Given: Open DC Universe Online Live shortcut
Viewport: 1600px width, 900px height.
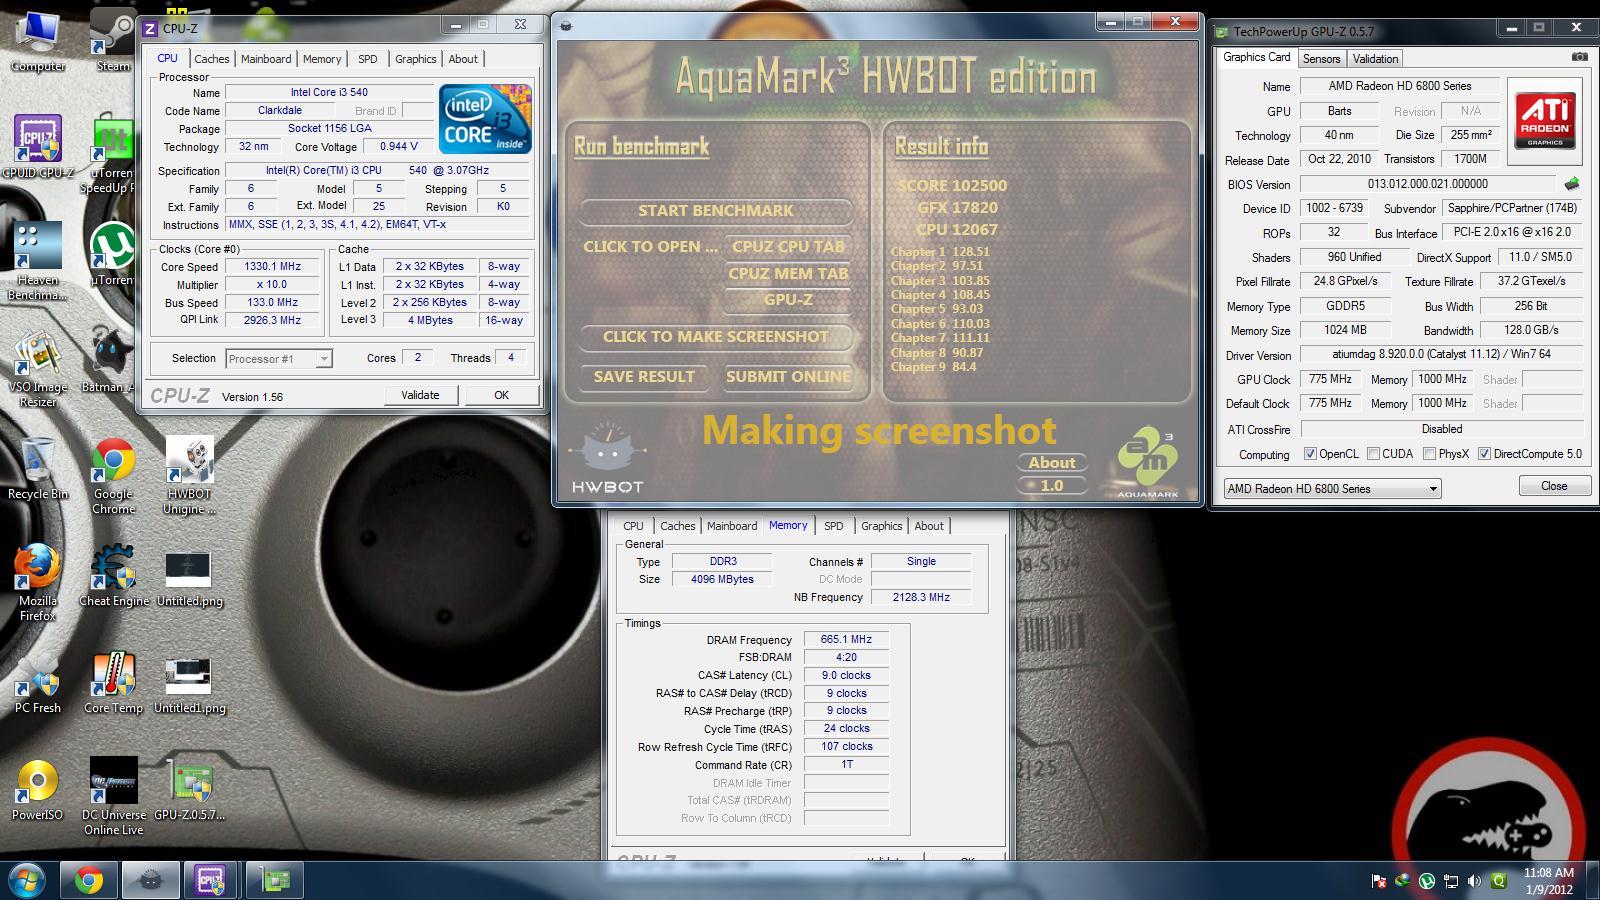Looking at the screenshot, I should click(x=113, y=798).
